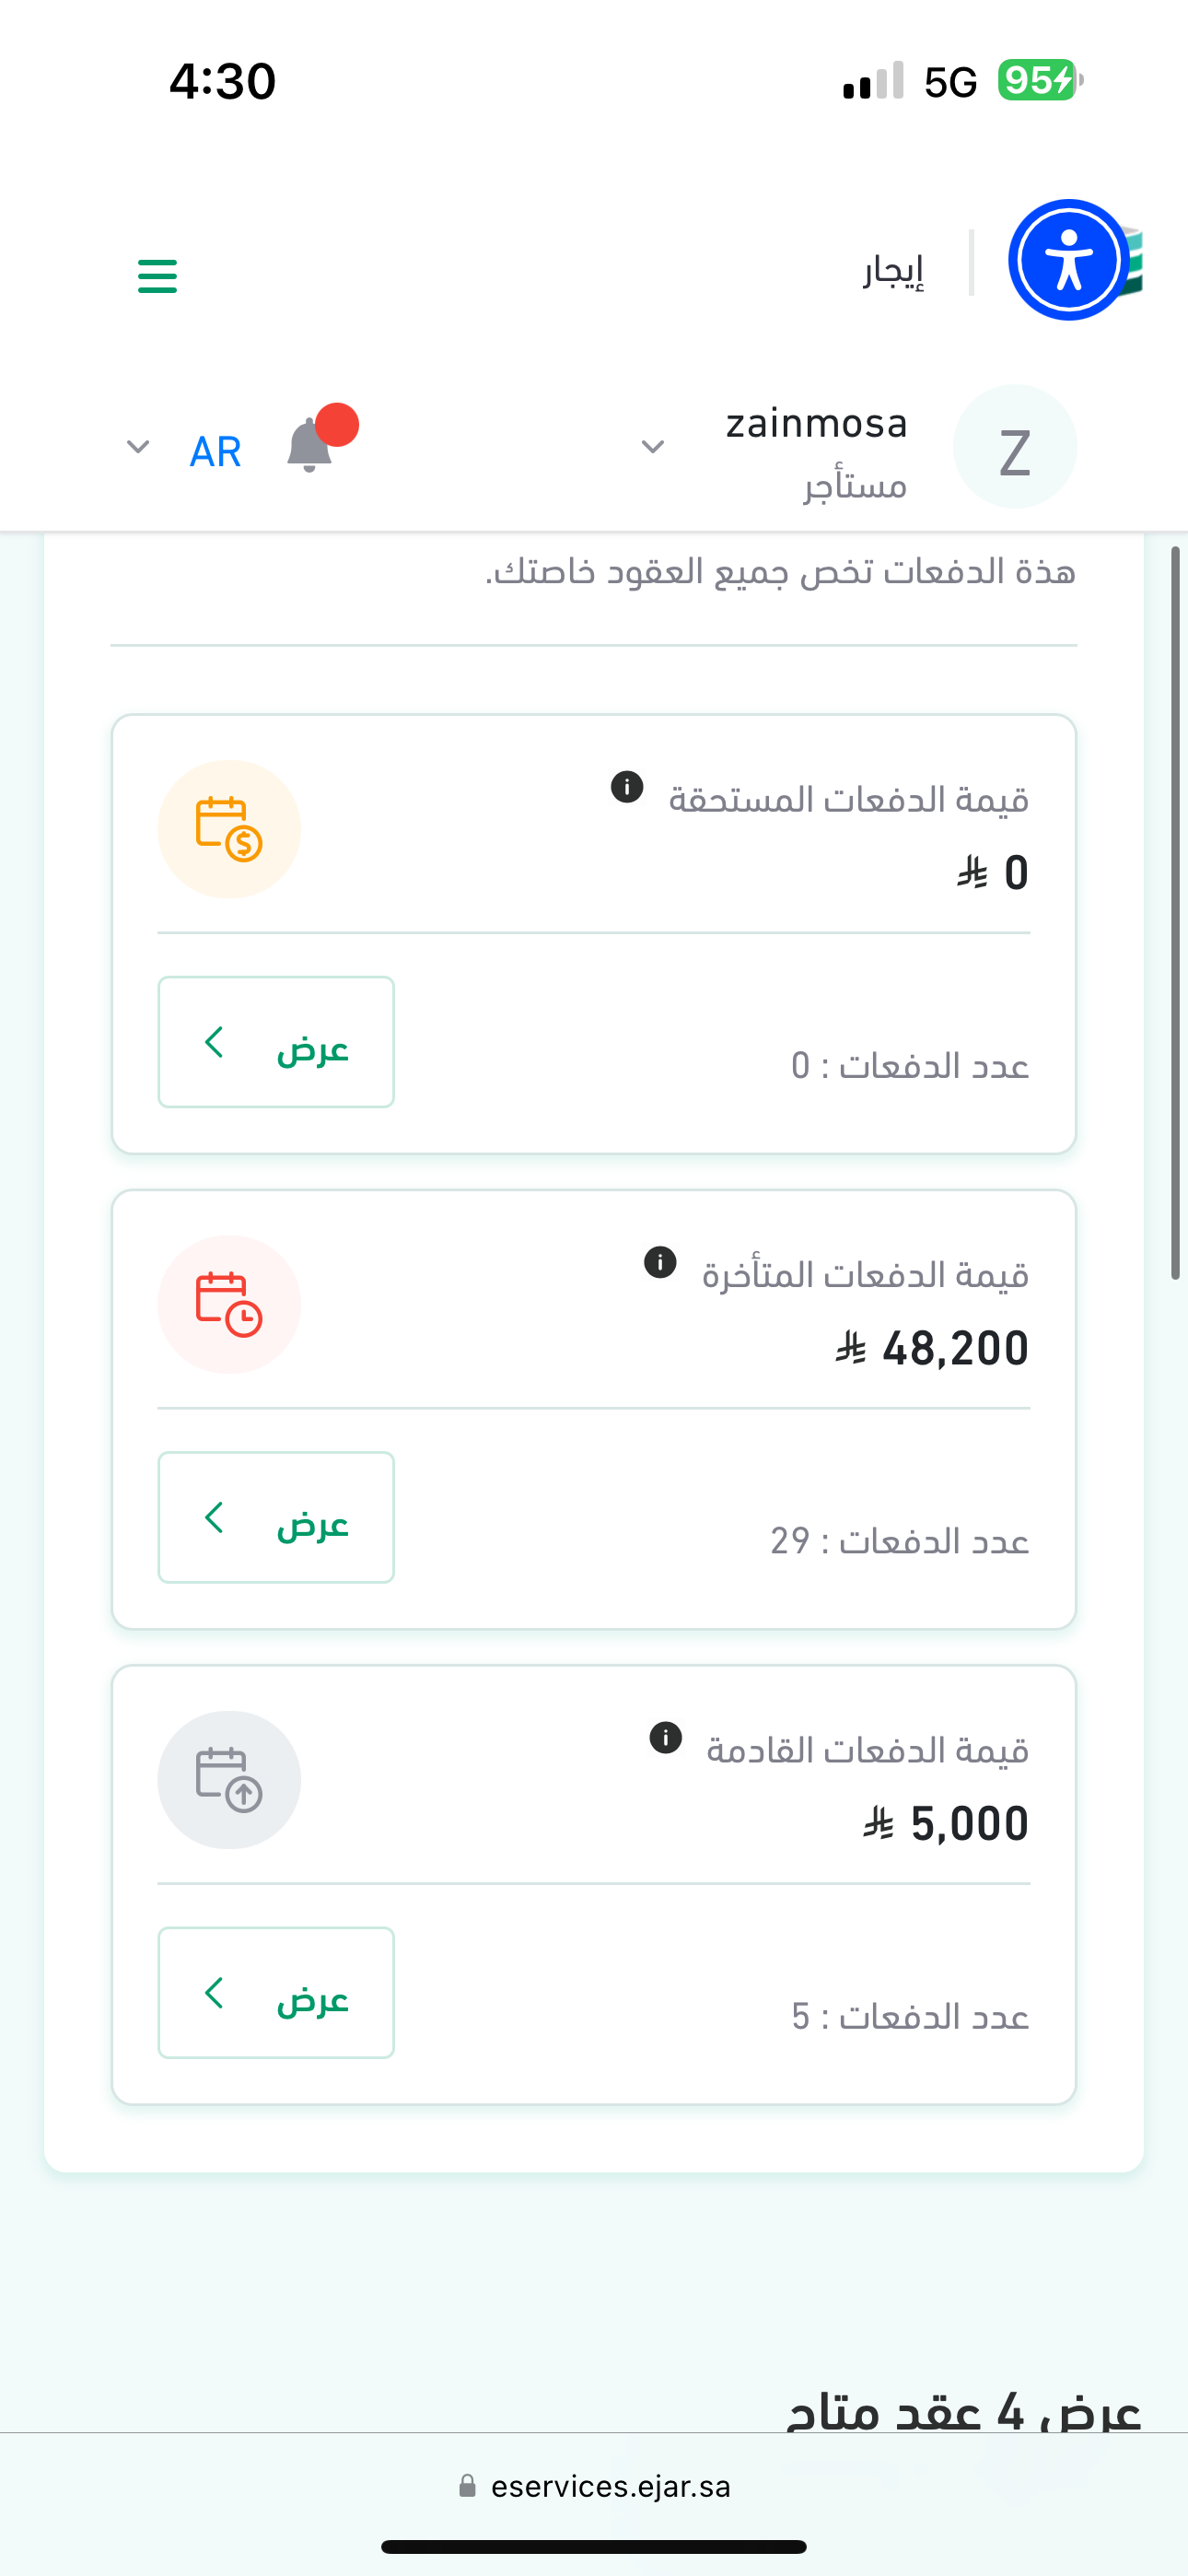1188x2576 pixels.
Task: Click info icon beside late payments value
Action: [x=660, y=1262]
